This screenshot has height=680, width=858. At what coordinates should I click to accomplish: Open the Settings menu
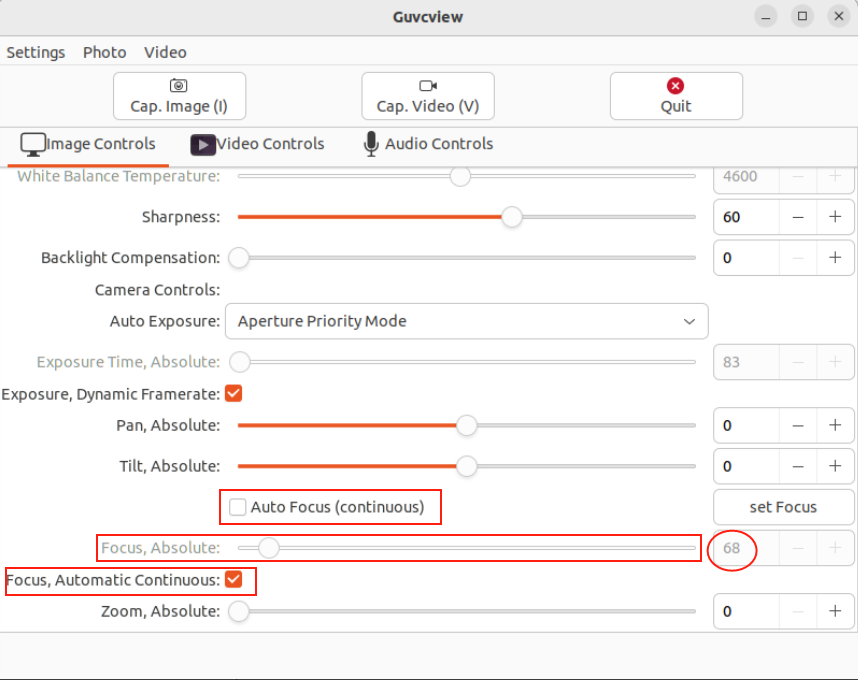pyautogui.click(x=36, y=53)
